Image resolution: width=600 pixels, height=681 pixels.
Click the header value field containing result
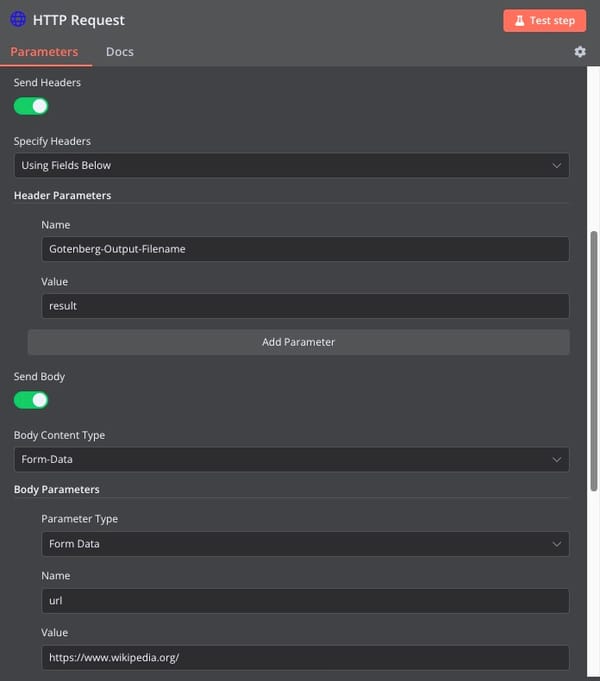point(305,306)
